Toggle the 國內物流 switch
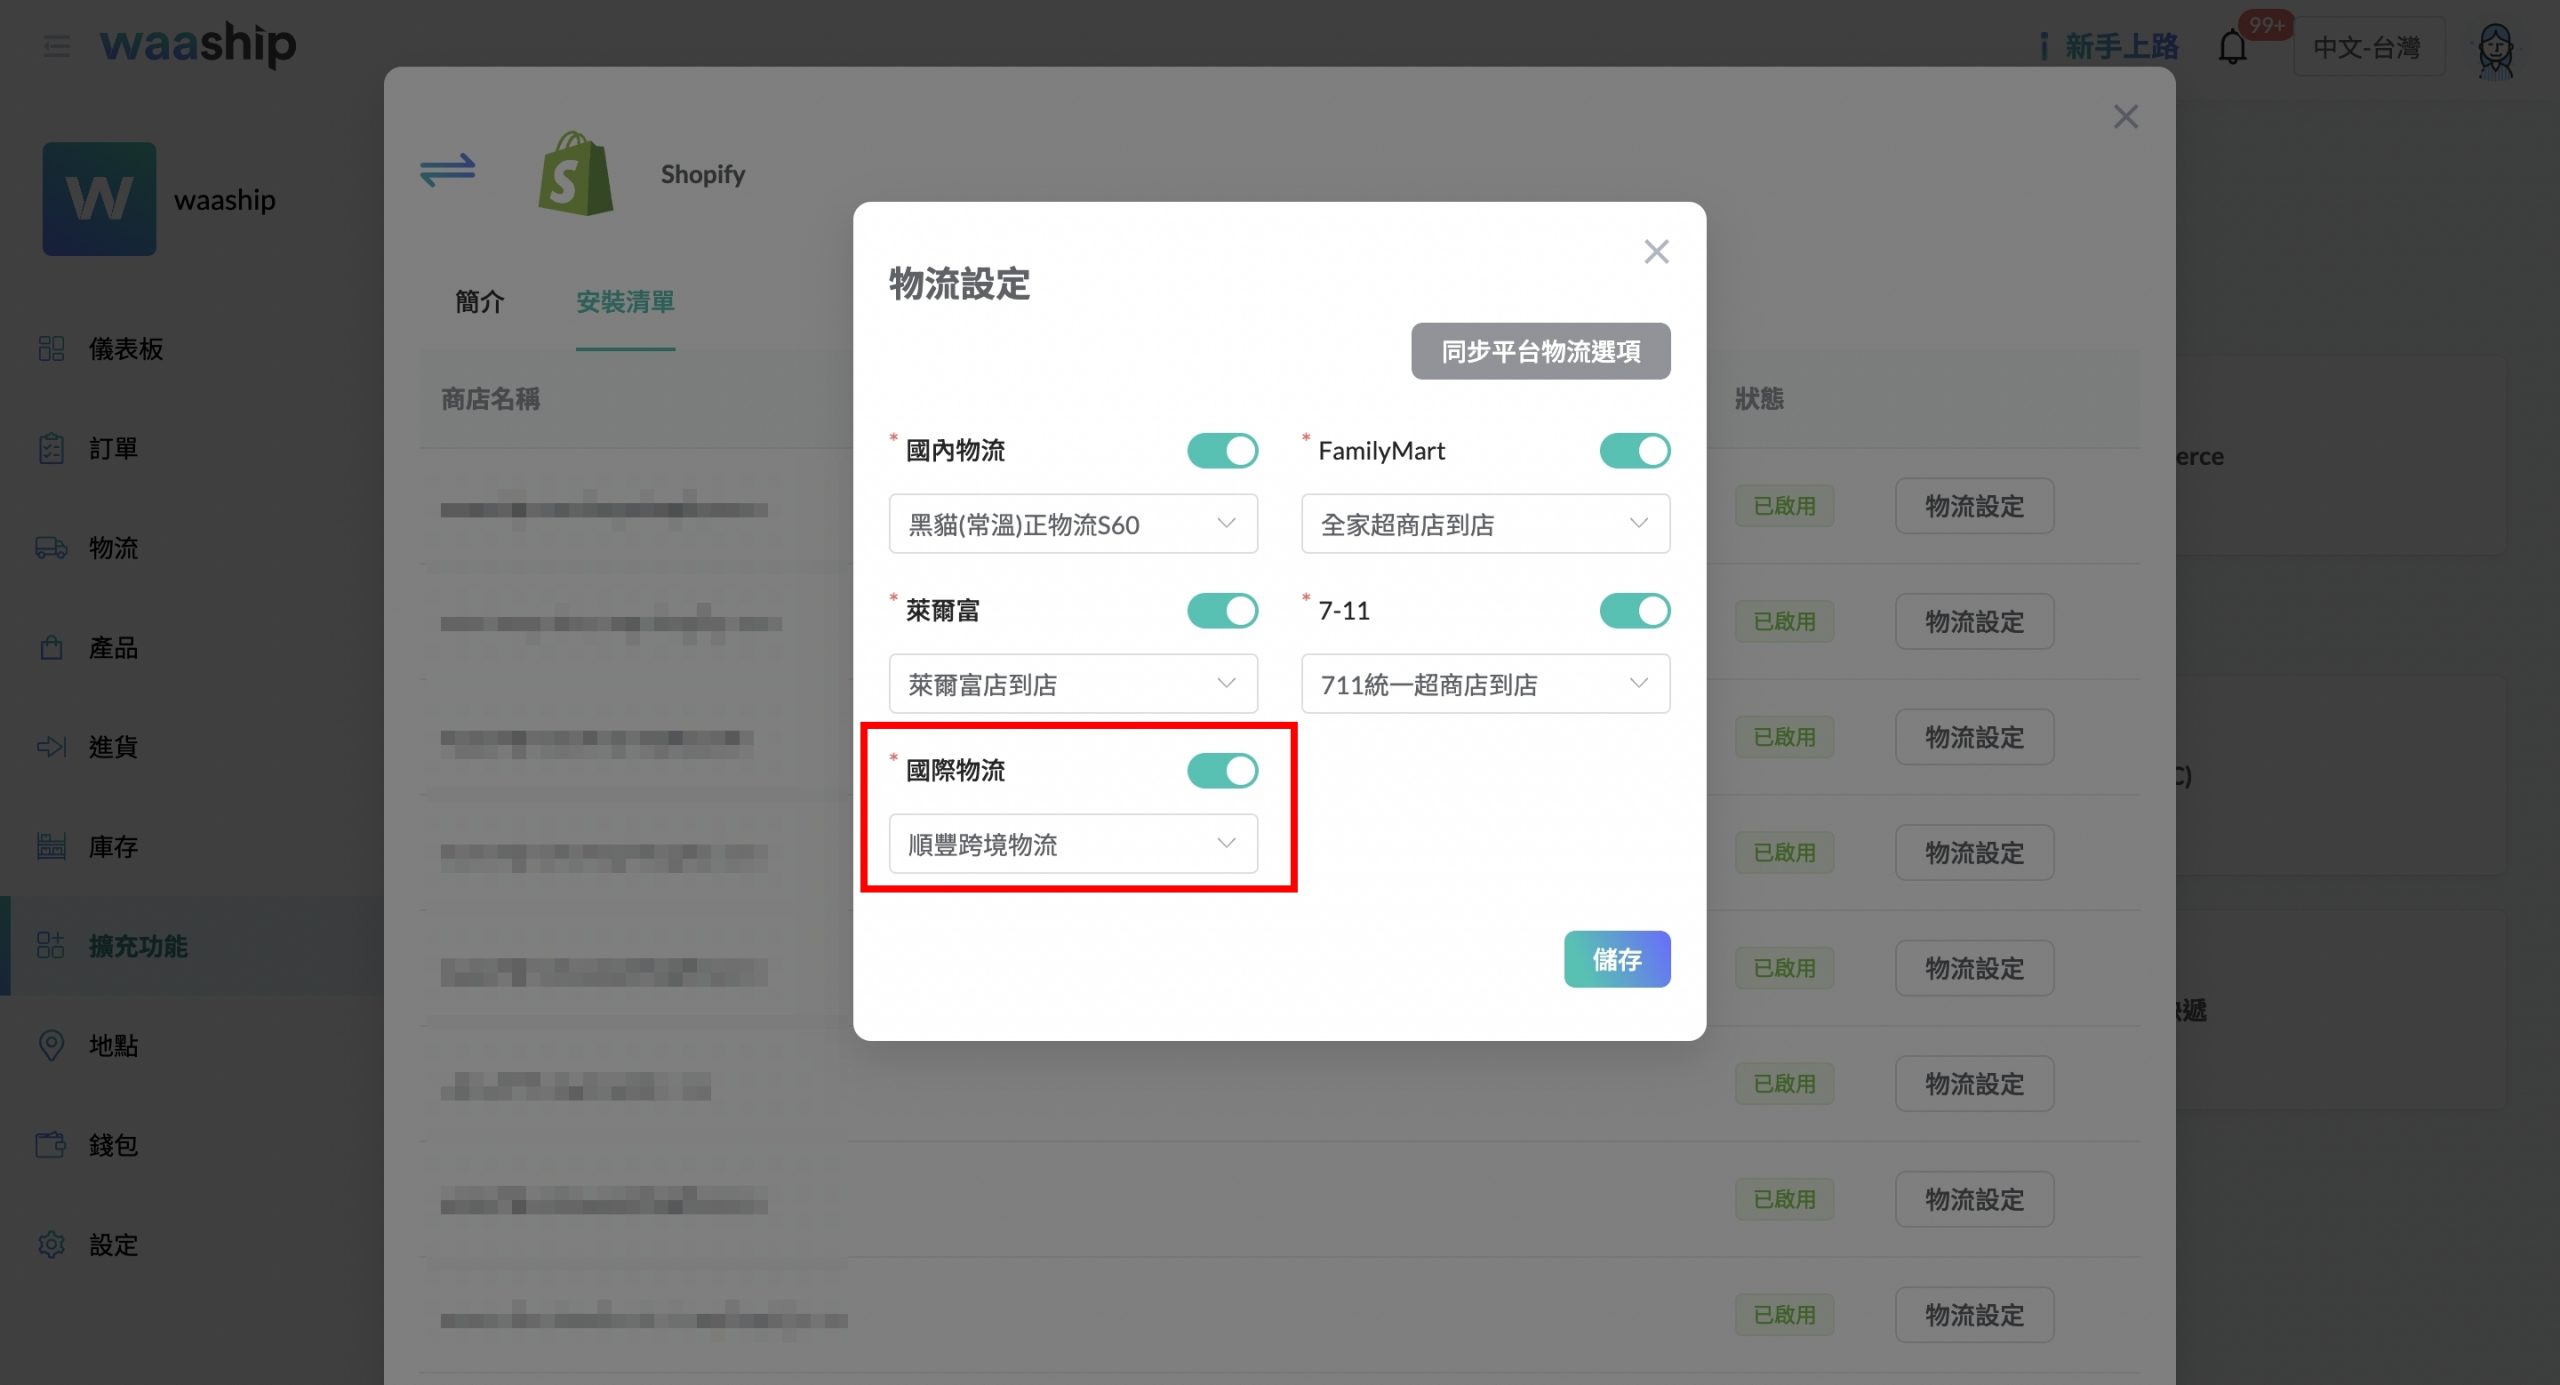This screenshot has width=2560, height=1385. click(1222, 451)
